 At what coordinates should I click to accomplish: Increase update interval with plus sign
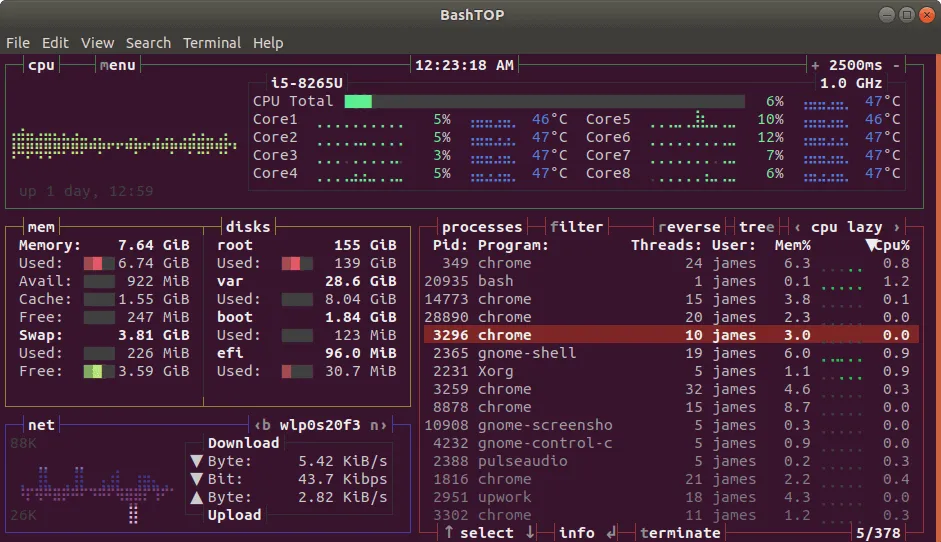tap(815, 65)
